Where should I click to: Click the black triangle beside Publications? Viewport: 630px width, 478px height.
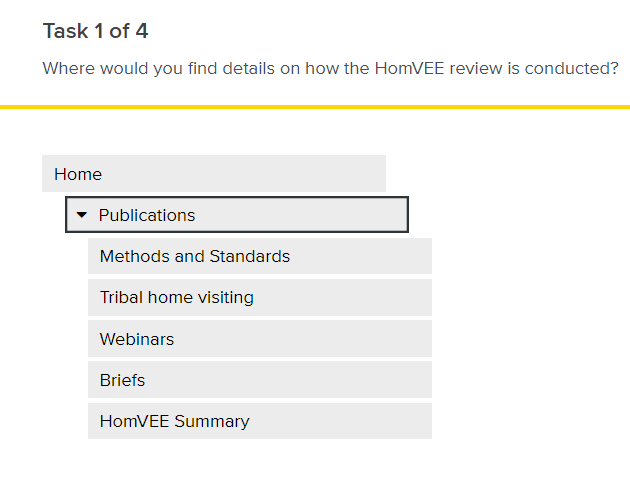(x=82, y=215)
